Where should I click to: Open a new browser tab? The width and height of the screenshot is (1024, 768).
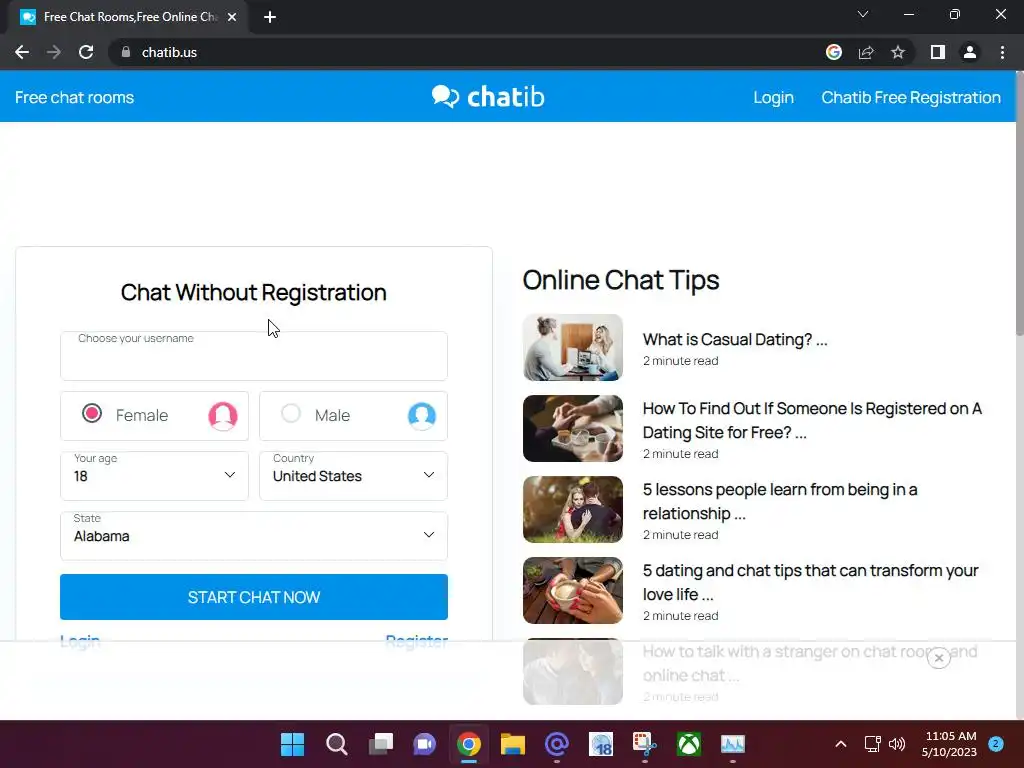tap(270, 17)
